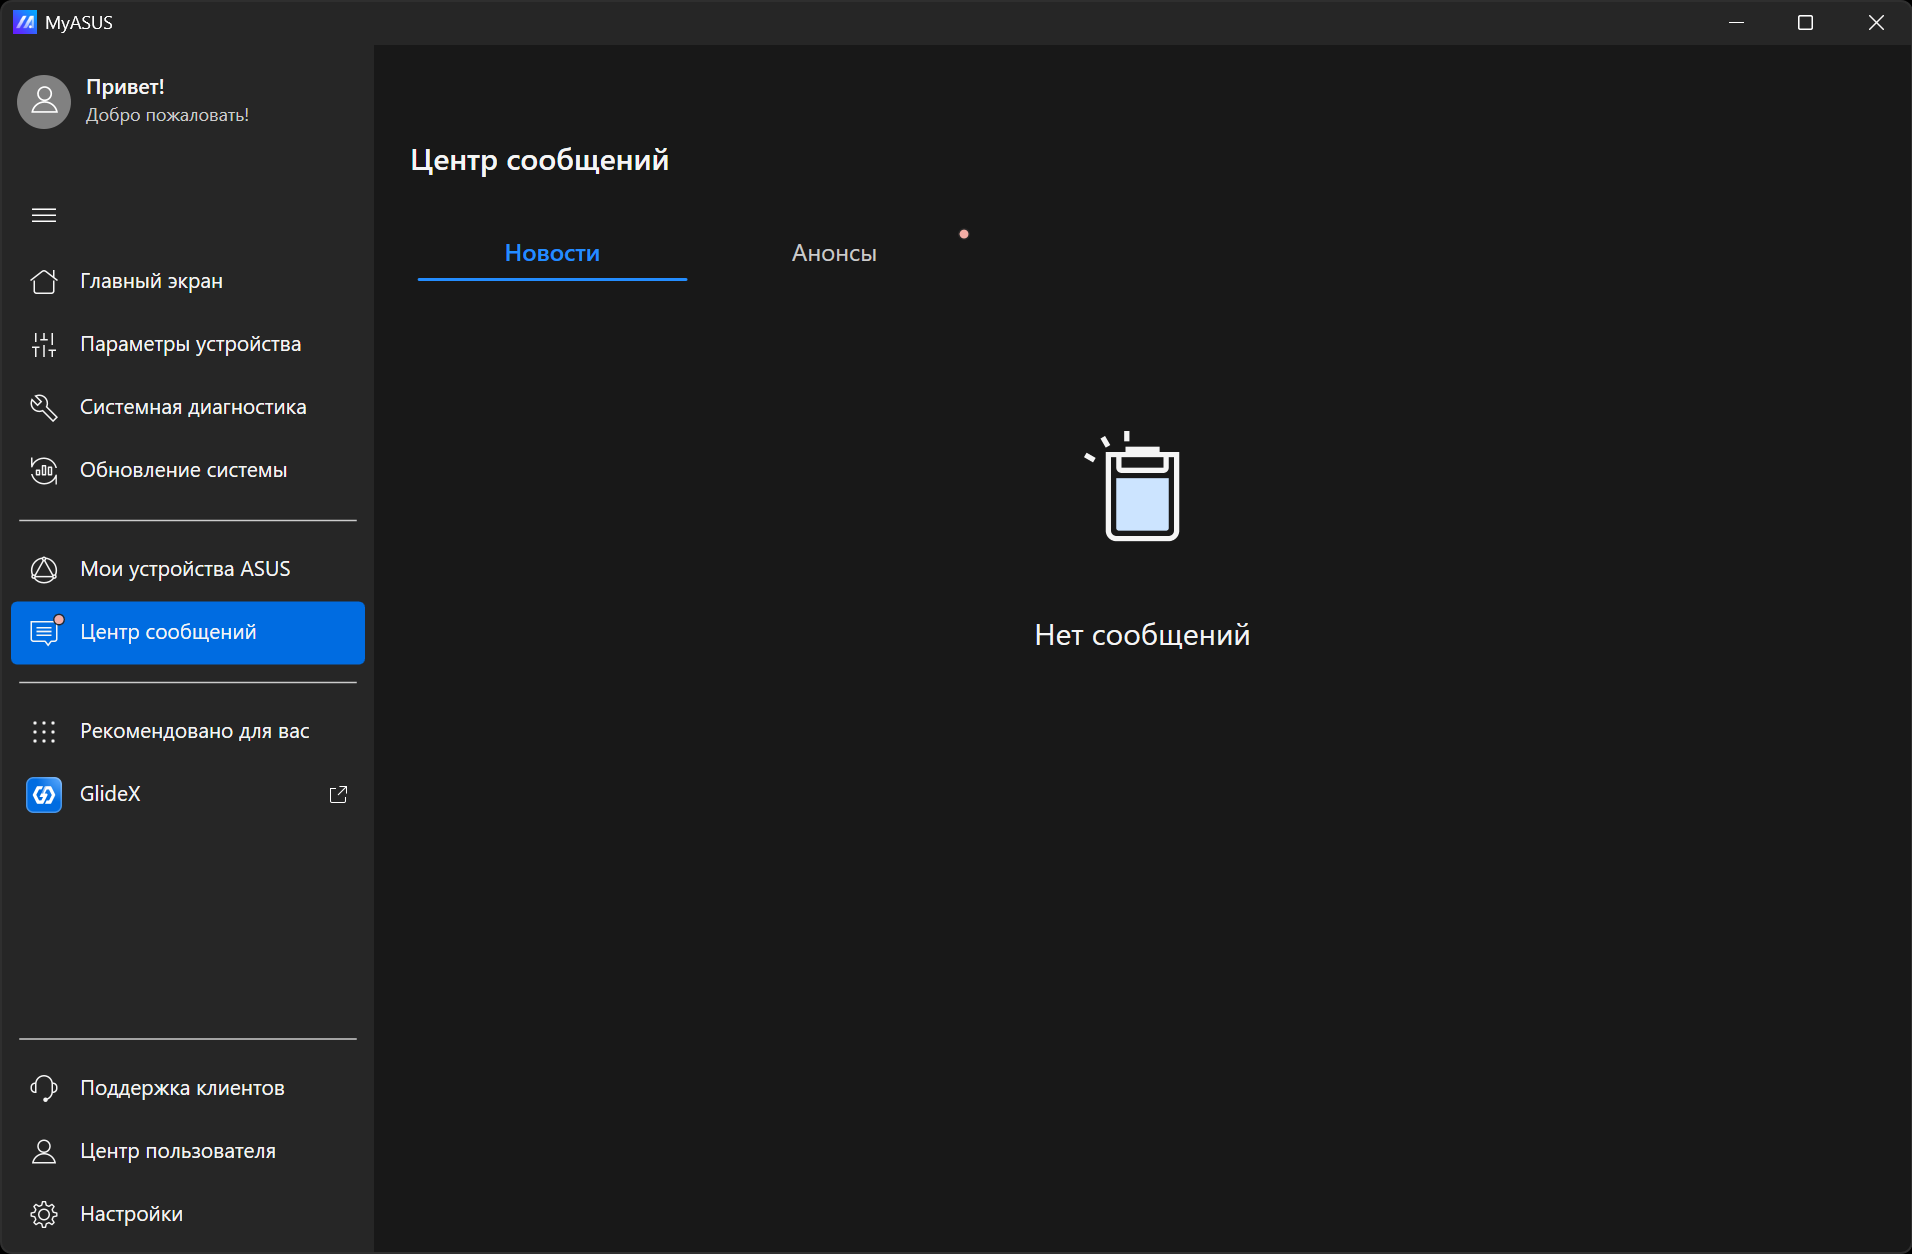Click the blue GlideX app icon
This screenshot has height=1254, width=1912.
tap(44, 795)
